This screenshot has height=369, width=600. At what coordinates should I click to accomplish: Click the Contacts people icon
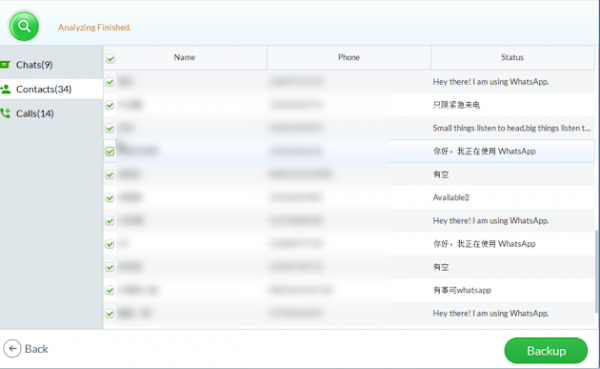click(x=5, y=89)
